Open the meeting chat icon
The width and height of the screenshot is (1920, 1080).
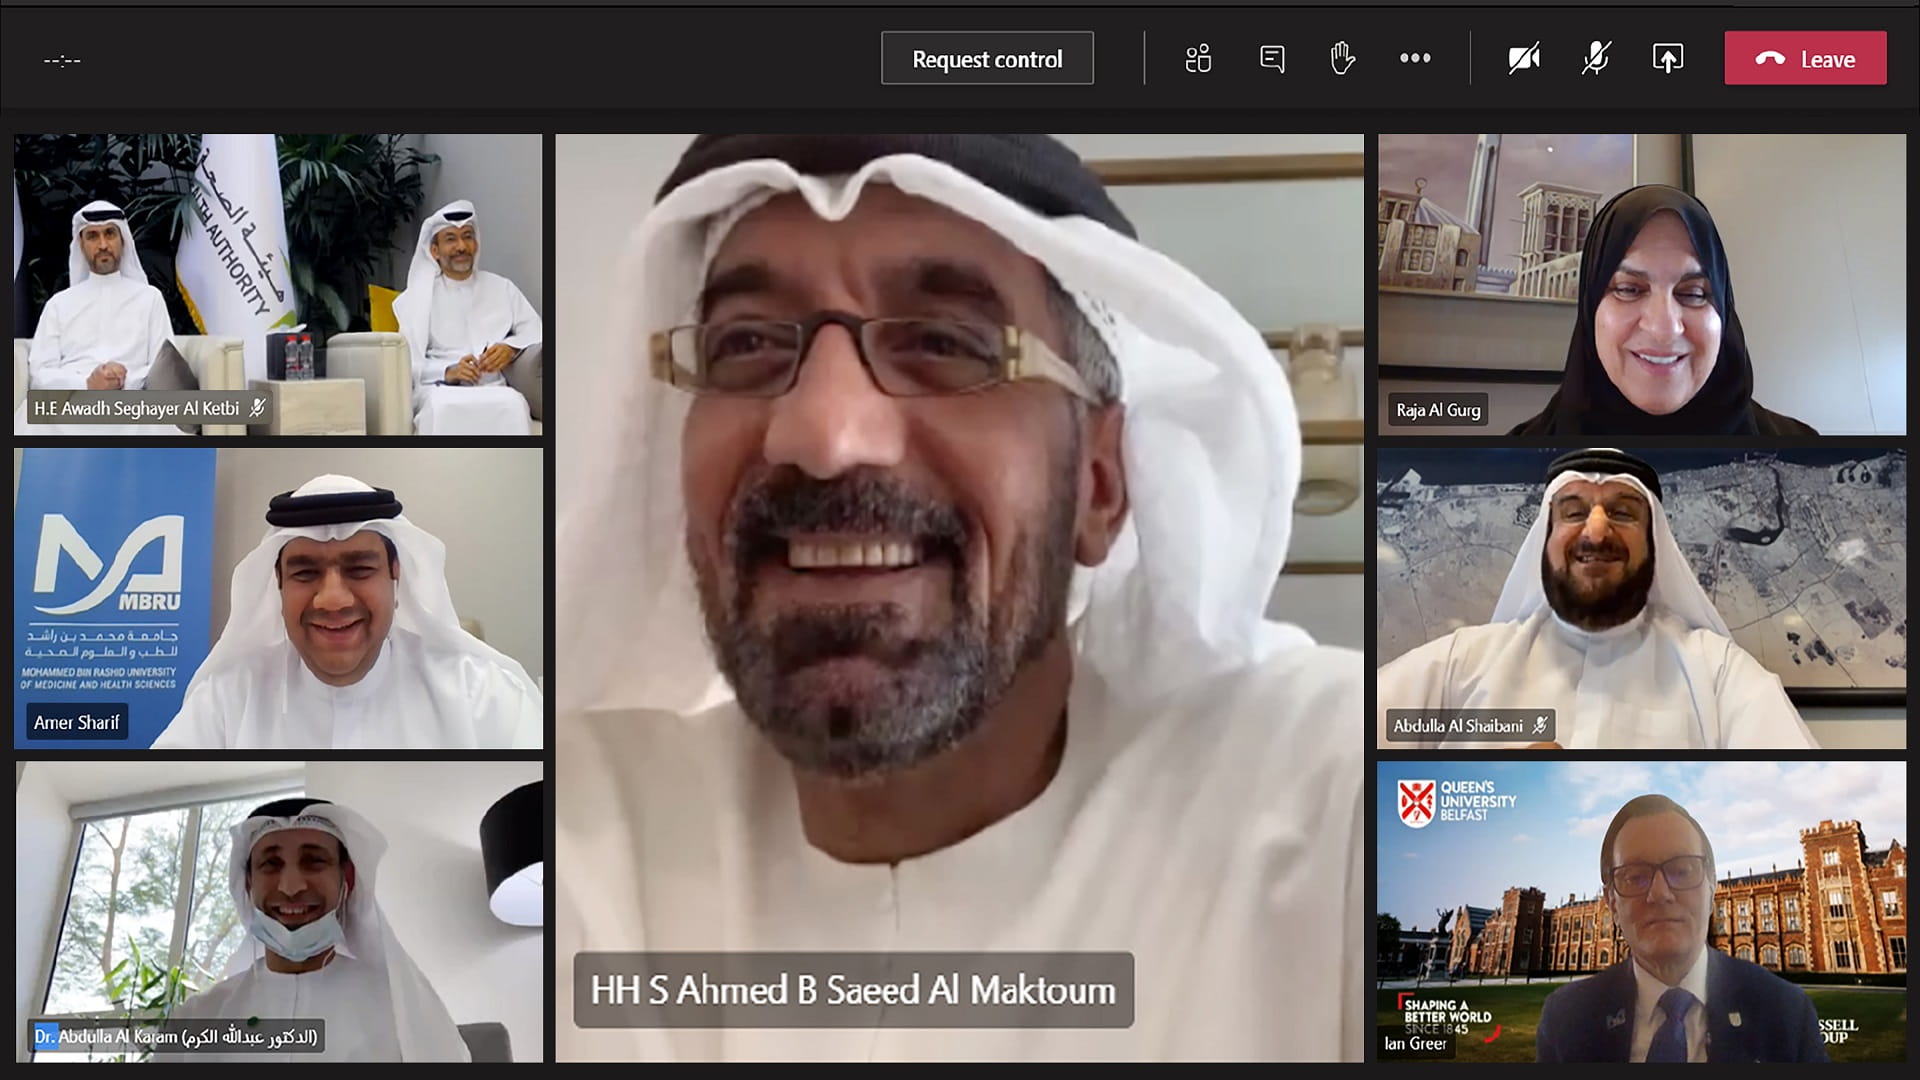coord(1272,59)
